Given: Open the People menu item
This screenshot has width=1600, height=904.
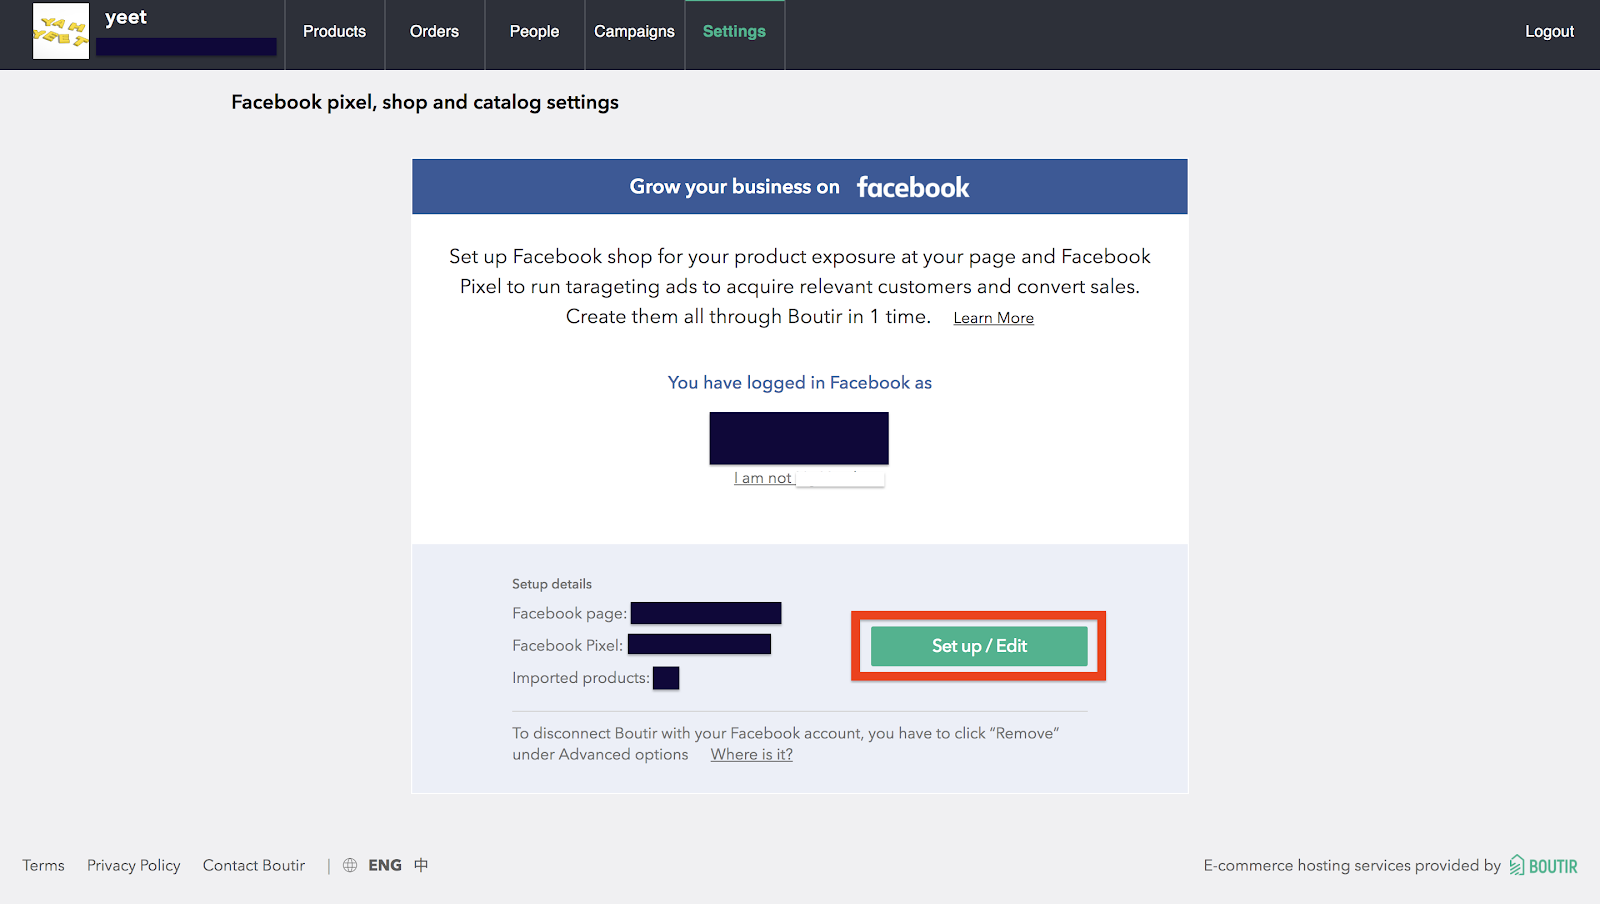Looking at the screenshot, I should pyautogui.click(x=534, y=32).
